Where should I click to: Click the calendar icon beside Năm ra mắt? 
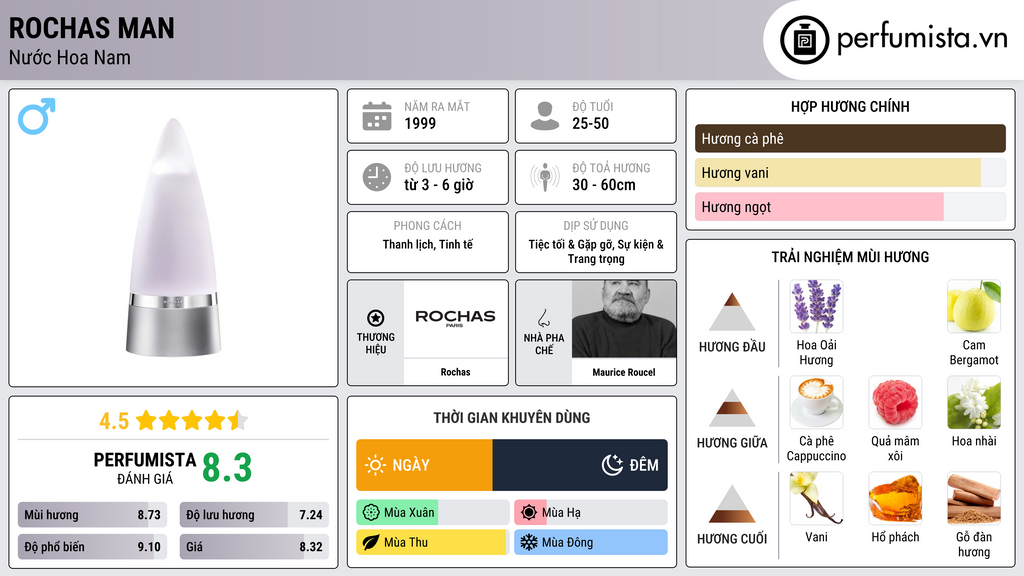pyautogui.click(x=377, y=116)
